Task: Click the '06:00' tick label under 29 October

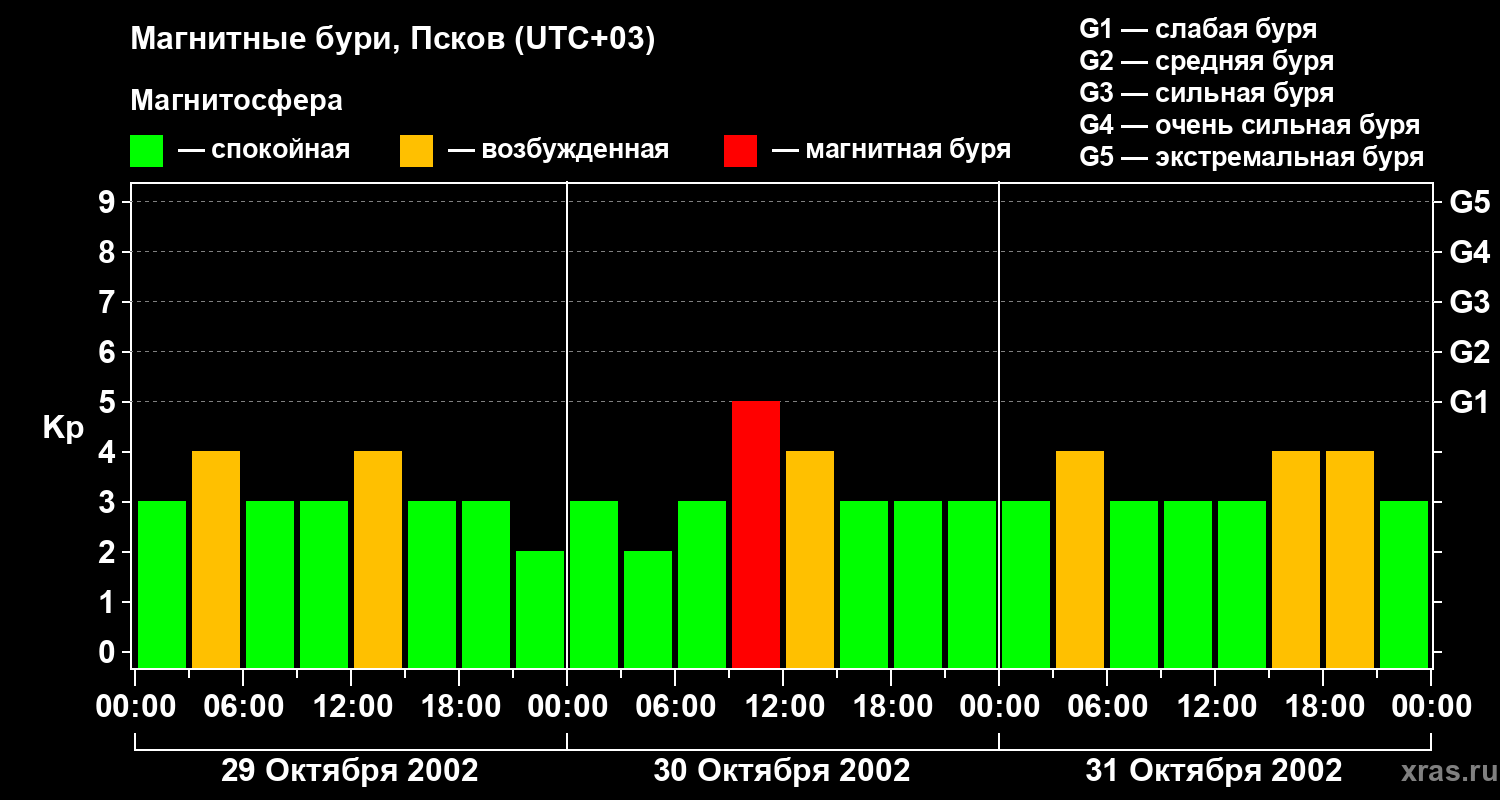Action: (242, 707)
